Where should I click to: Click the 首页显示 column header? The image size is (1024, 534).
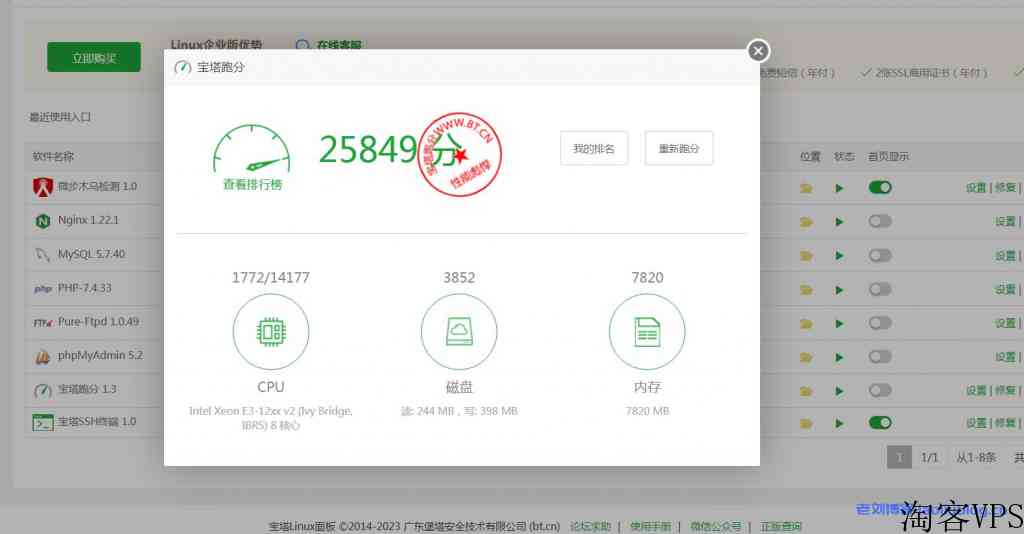pyautogui.click(x=888, y=157)
